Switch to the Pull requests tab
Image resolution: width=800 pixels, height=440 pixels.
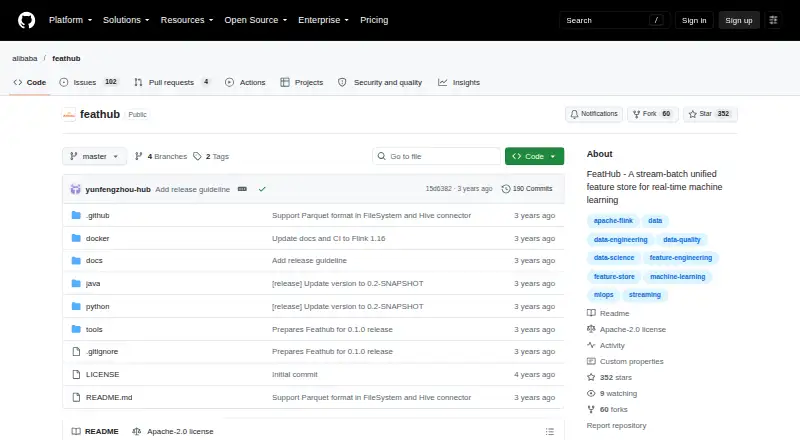pyautogui.click(x=172, y=82)
